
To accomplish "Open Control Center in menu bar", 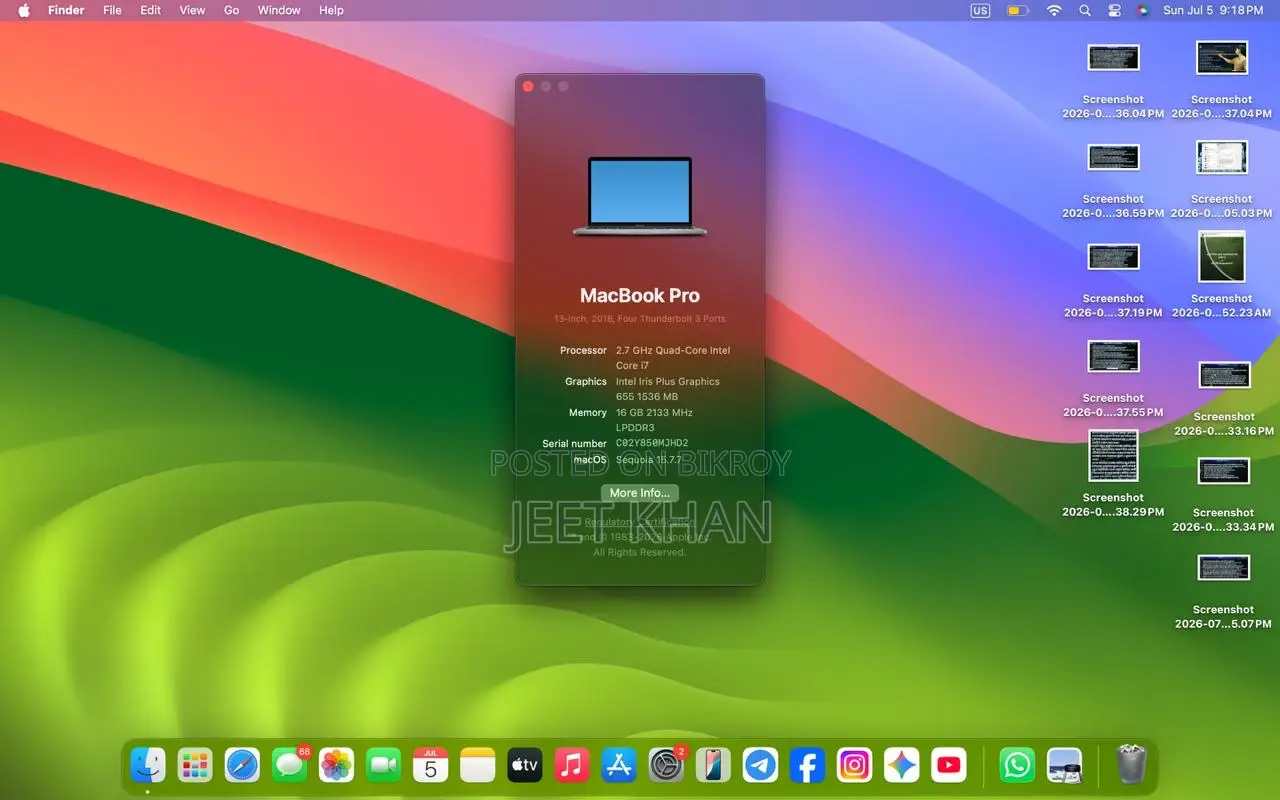I will (1115, 10).
